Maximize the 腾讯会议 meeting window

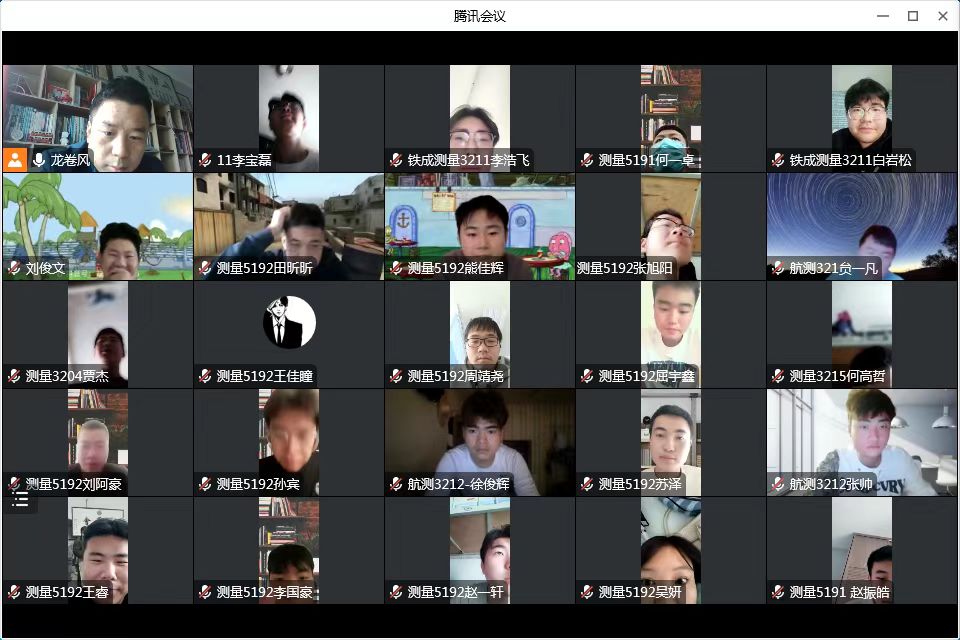[x=912, y=16]
